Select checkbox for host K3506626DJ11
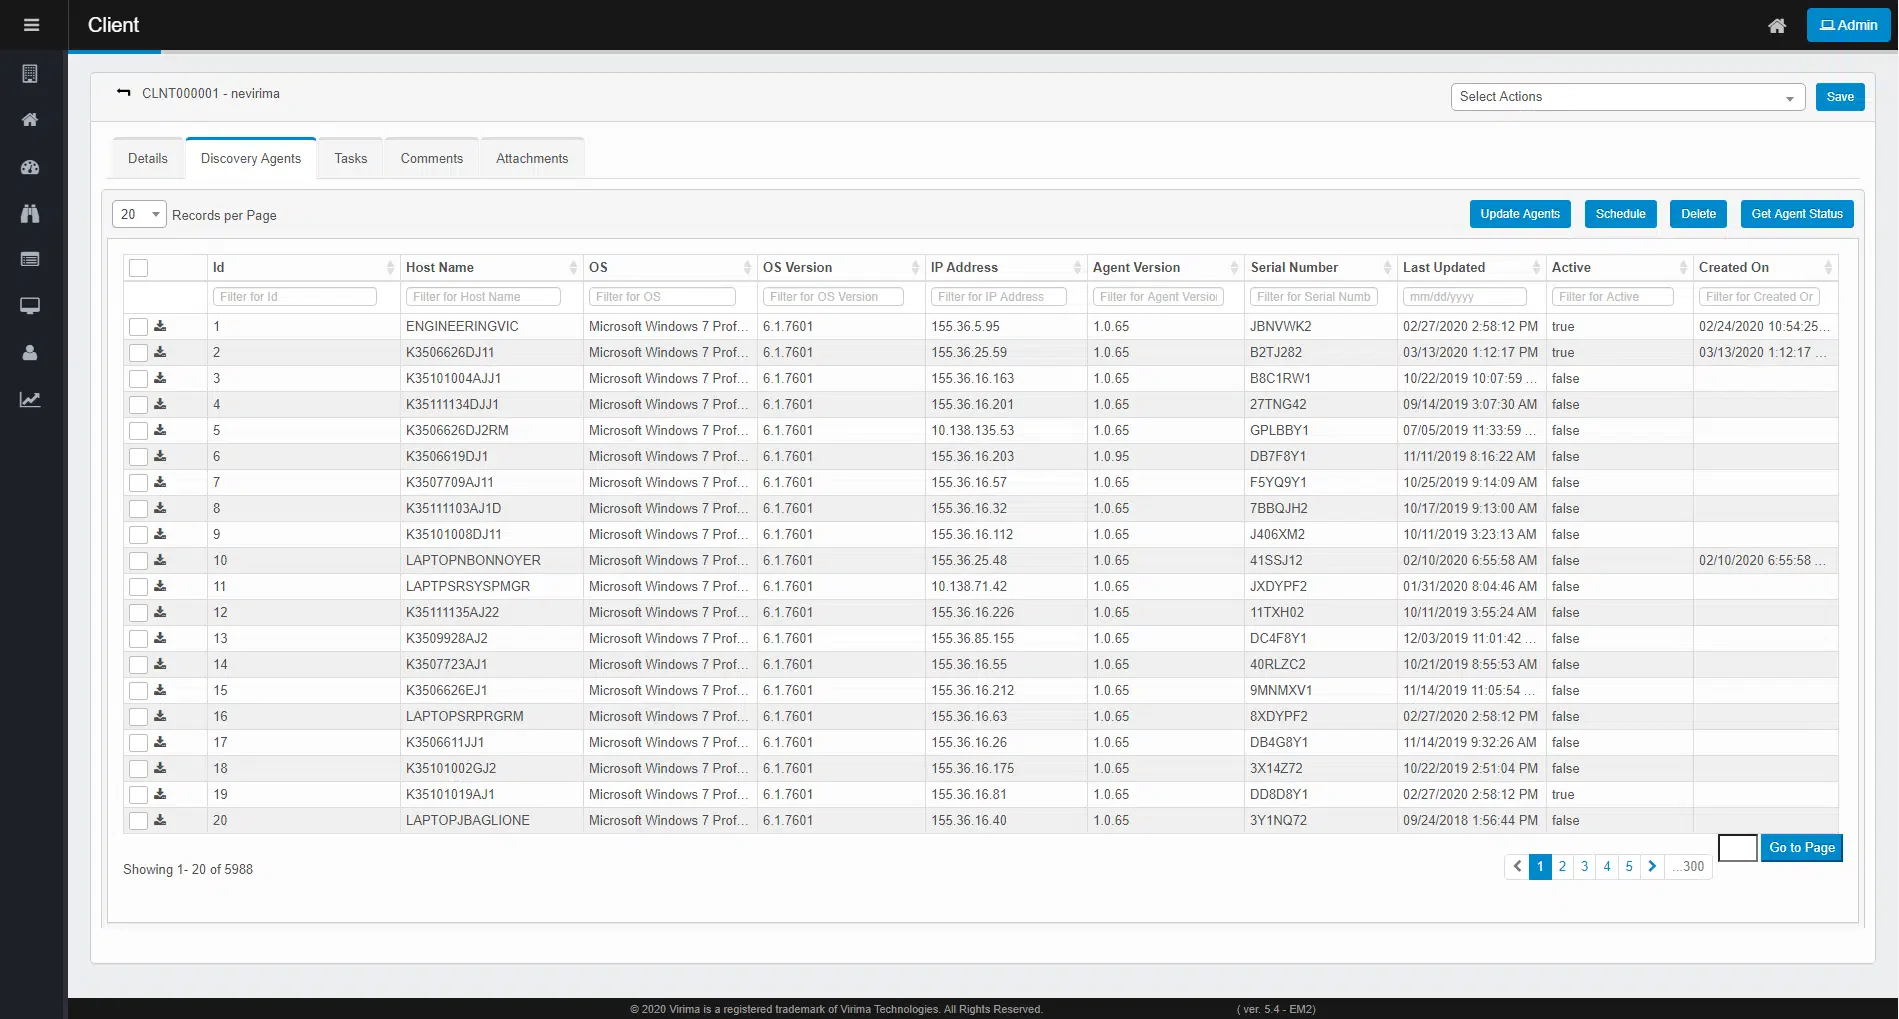This screenshot has width=1899, height=1019. [x=139, y=353]
